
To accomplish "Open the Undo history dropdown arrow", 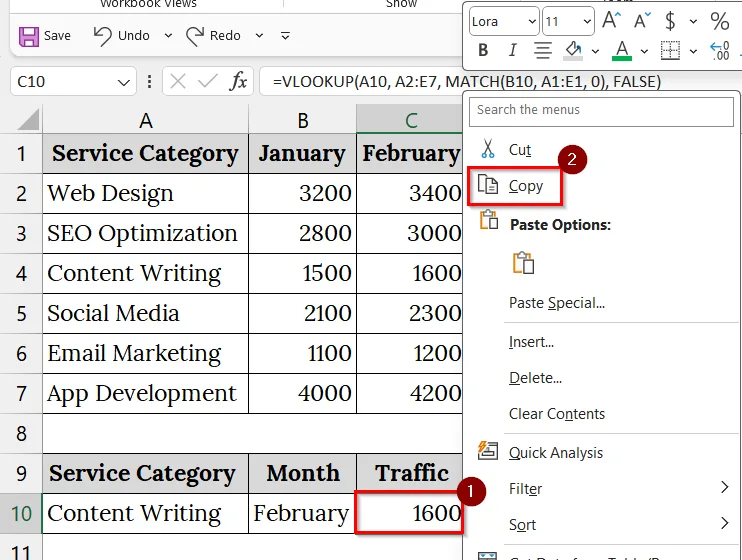I will (168, 36).
